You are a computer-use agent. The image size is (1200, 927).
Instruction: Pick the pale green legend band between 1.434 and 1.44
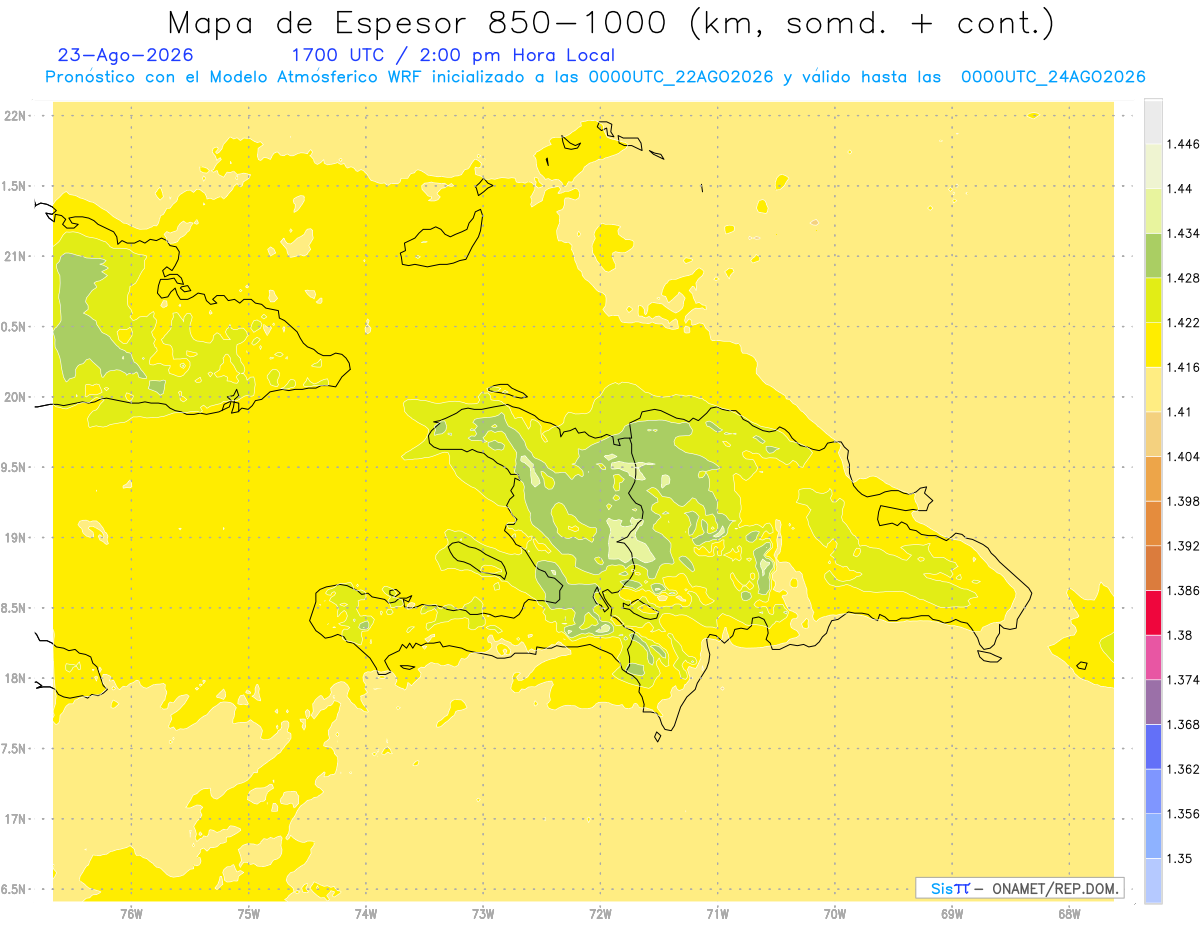[x=1153, y=211]
